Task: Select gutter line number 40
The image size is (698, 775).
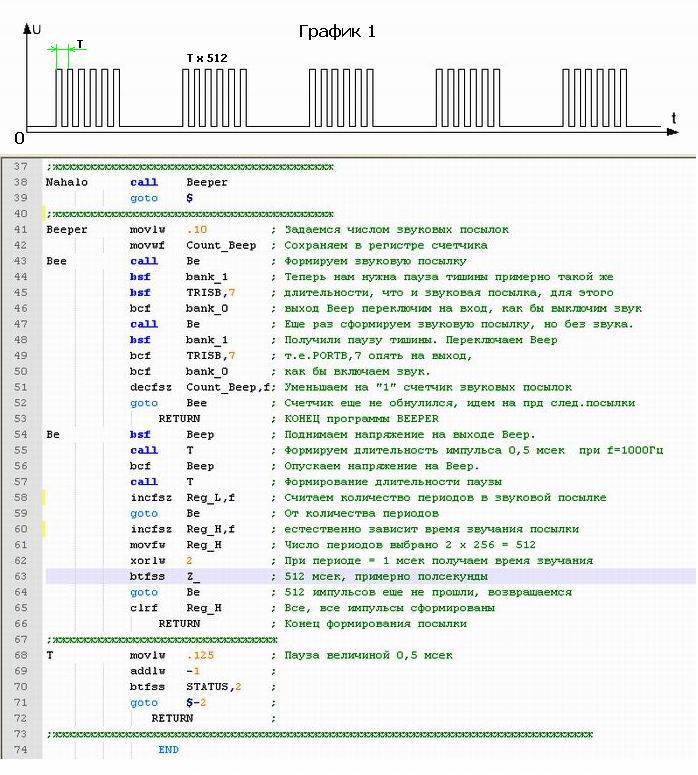Action: point(21,214)
